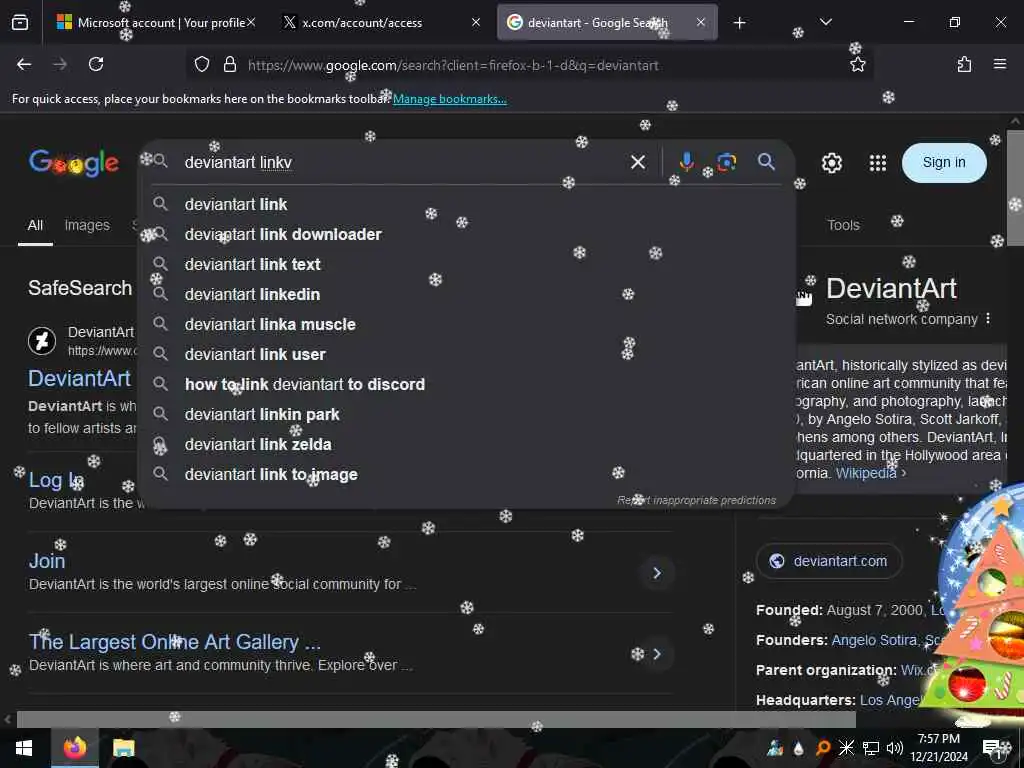Open Manage bookmarks link
Screen dimensions: 1024x768
tap(449, 99)
